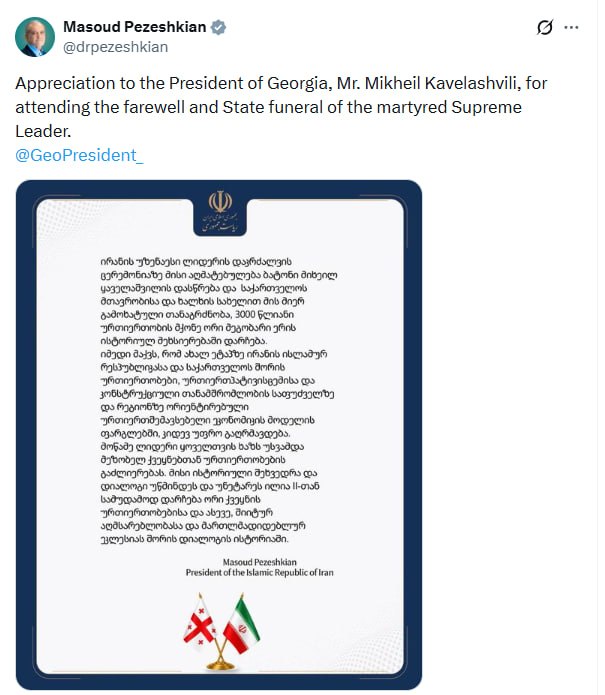Image resolution: width=605 pixels, height=695 pixels.
Task: Click the golden flag stand base
Action: tap(220, 665)
